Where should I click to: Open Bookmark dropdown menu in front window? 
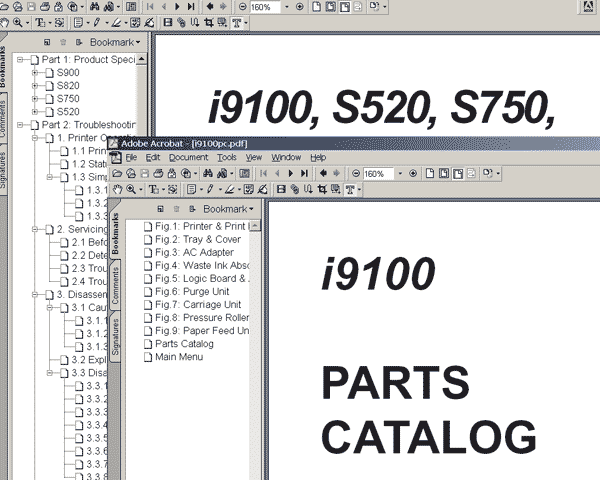coord(228,209)
